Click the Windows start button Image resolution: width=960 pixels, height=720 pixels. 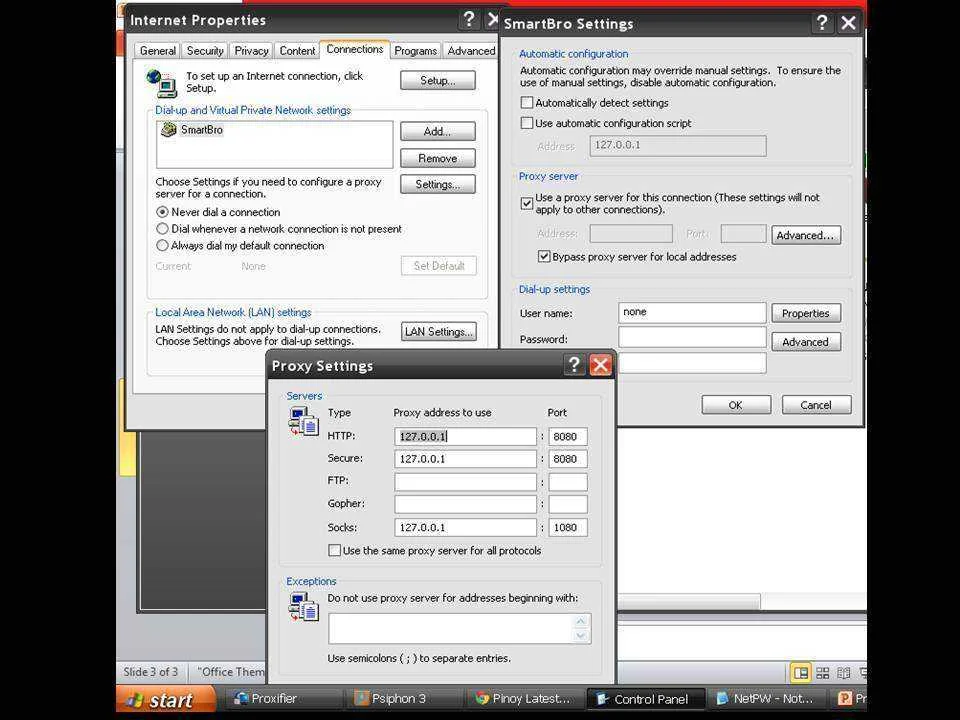(x=166, y=699)
